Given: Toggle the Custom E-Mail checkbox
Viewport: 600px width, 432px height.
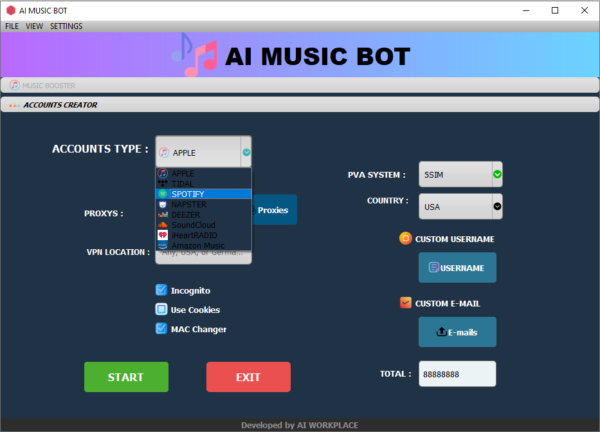Looking at the screenshot, I should (x=405, y=303).
